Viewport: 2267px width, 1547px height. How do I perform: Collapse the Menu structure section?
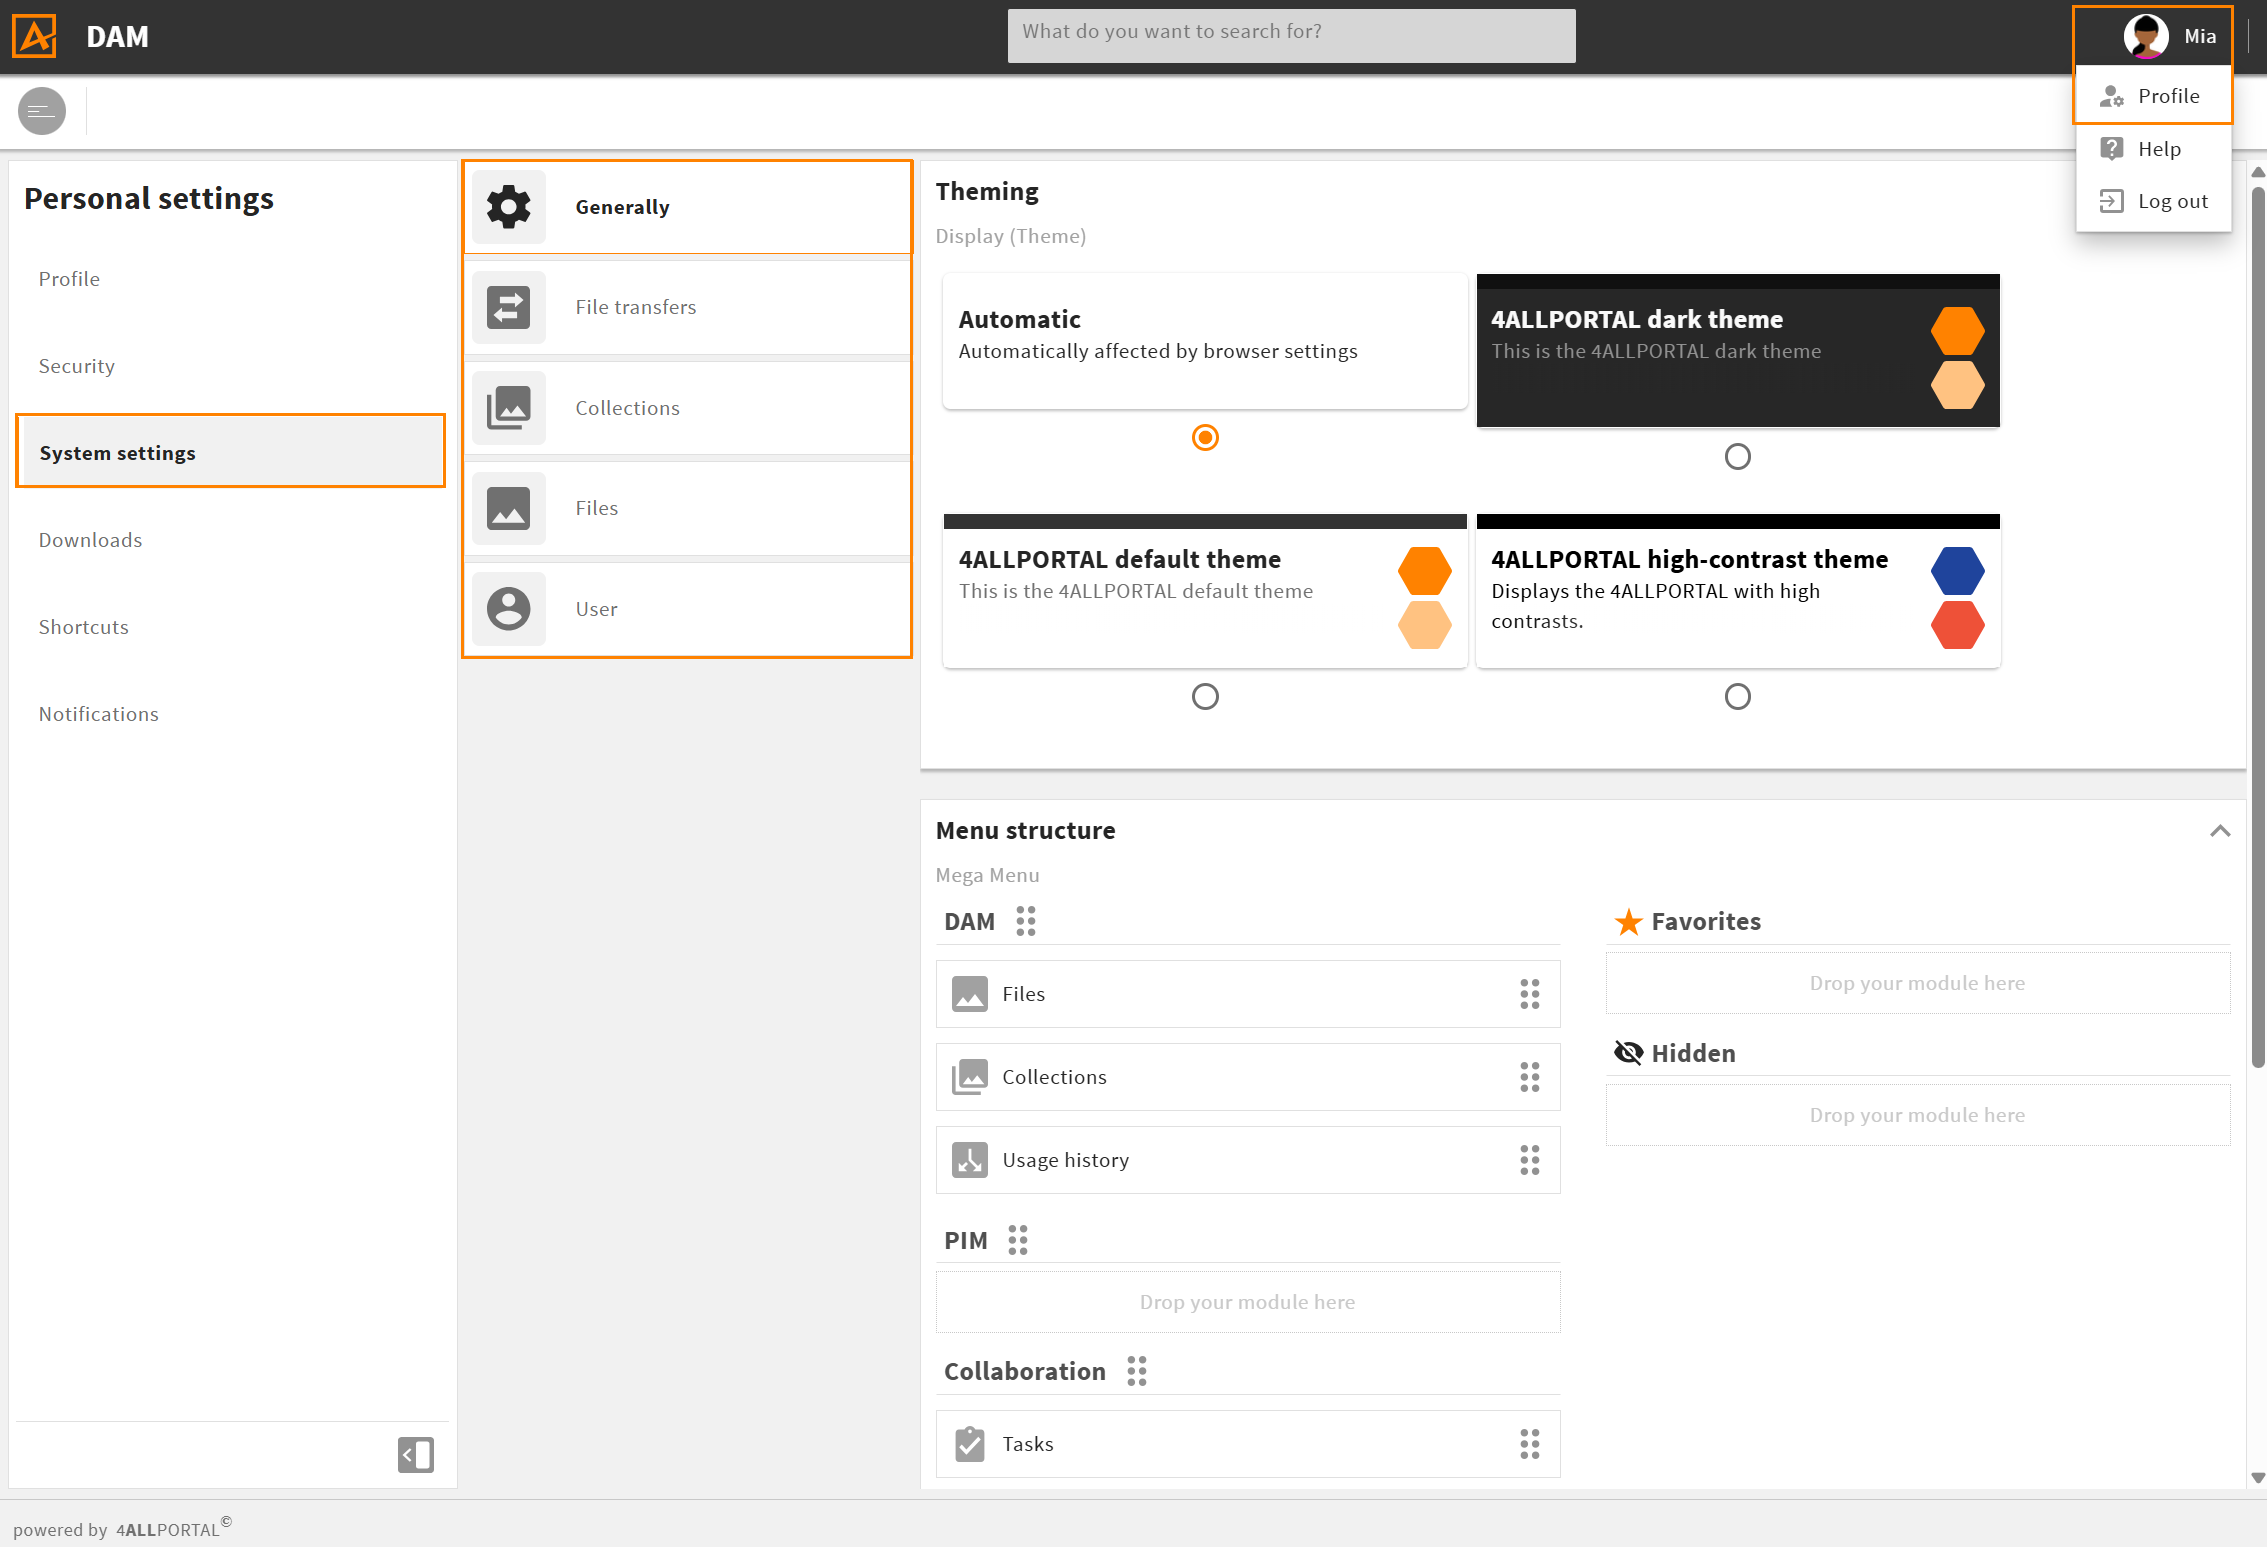click(x=2220, y=831)
